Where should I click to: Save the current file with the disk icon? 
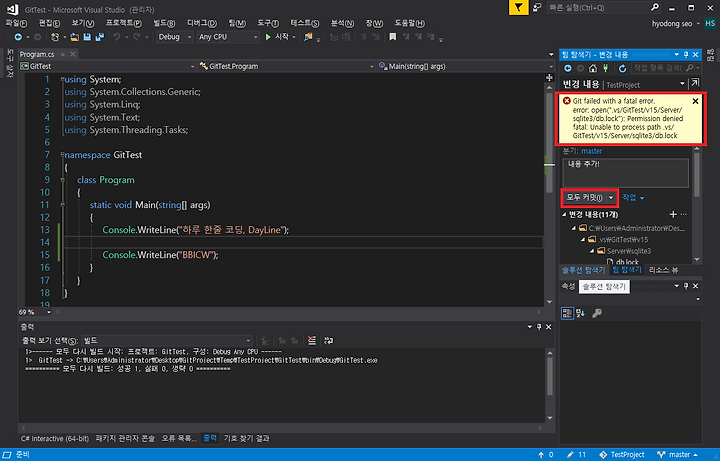coord(87,37)
